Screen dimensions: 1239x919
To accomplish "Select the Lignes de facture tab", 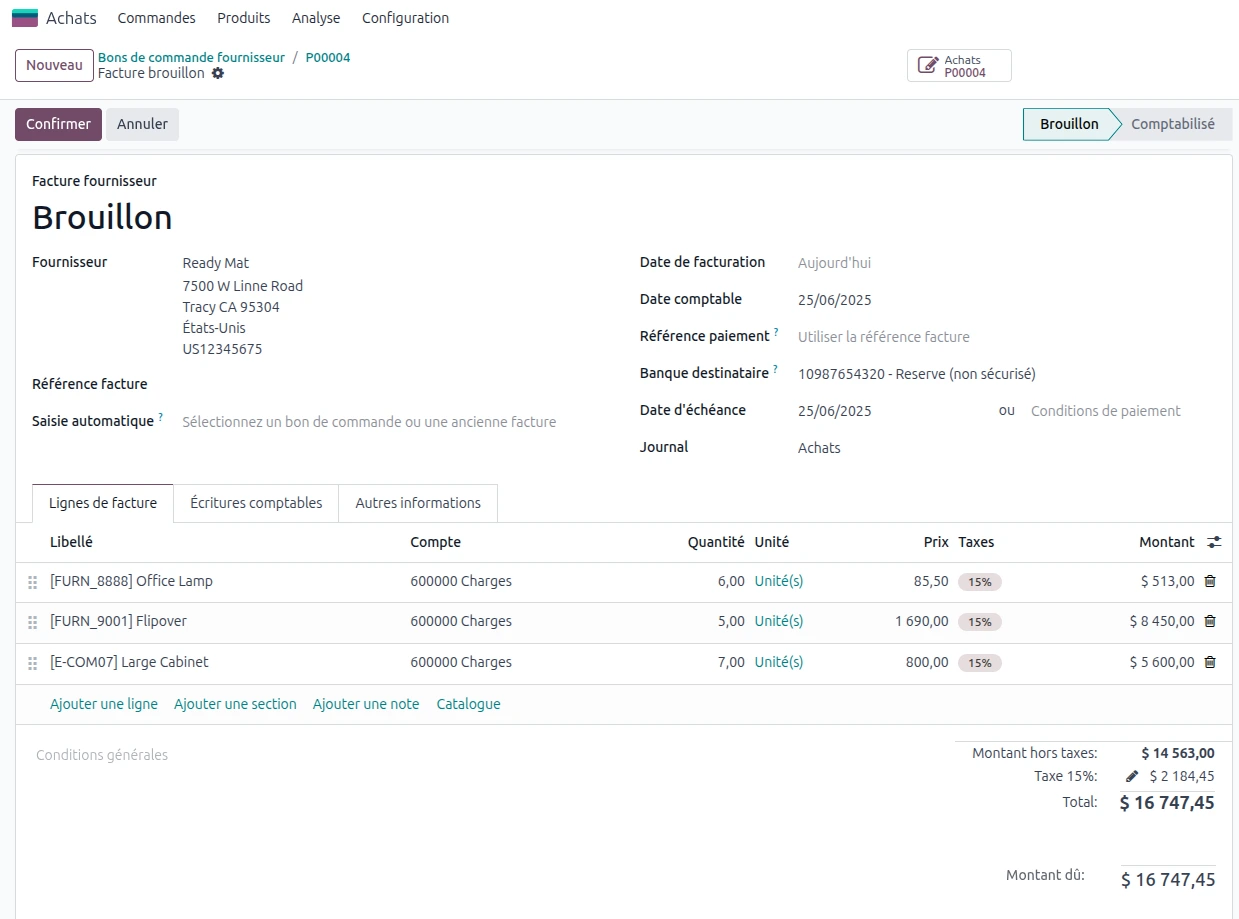I will click(103, 503).
